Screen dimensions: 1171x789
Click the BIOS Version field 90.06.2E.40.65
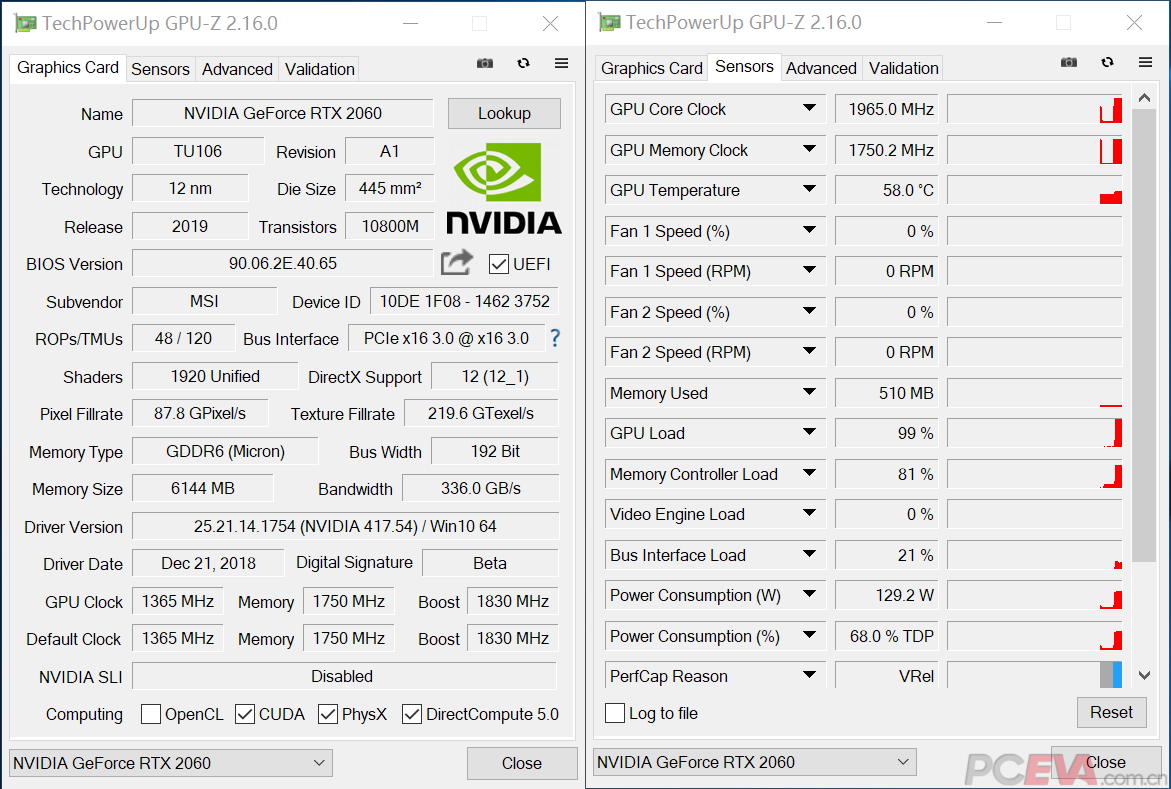[283, 264]
